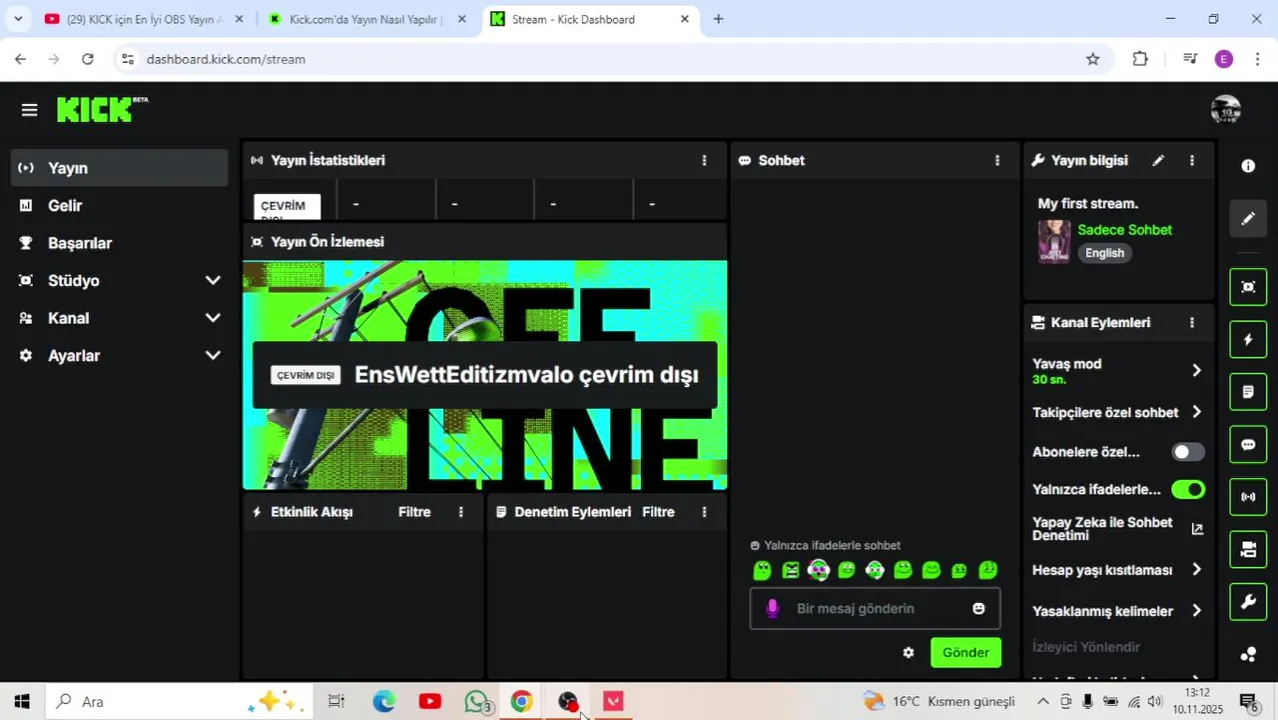Open the profile avatar menu
This screenshot has height=720, width=1278.
1225,110
